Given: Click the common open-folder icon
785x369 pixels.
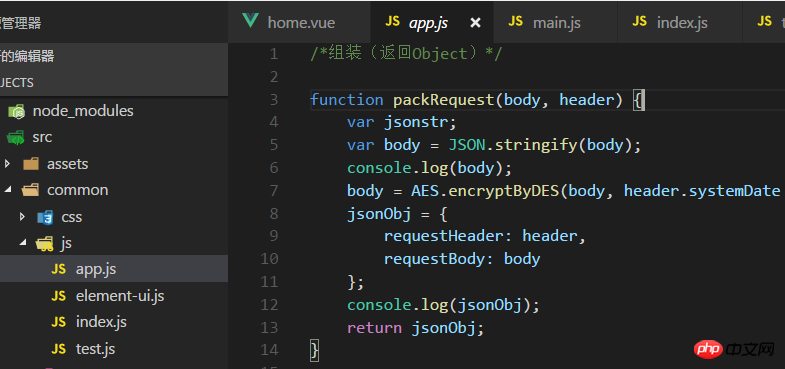Looking at the screenshot, I should (31, 190).
